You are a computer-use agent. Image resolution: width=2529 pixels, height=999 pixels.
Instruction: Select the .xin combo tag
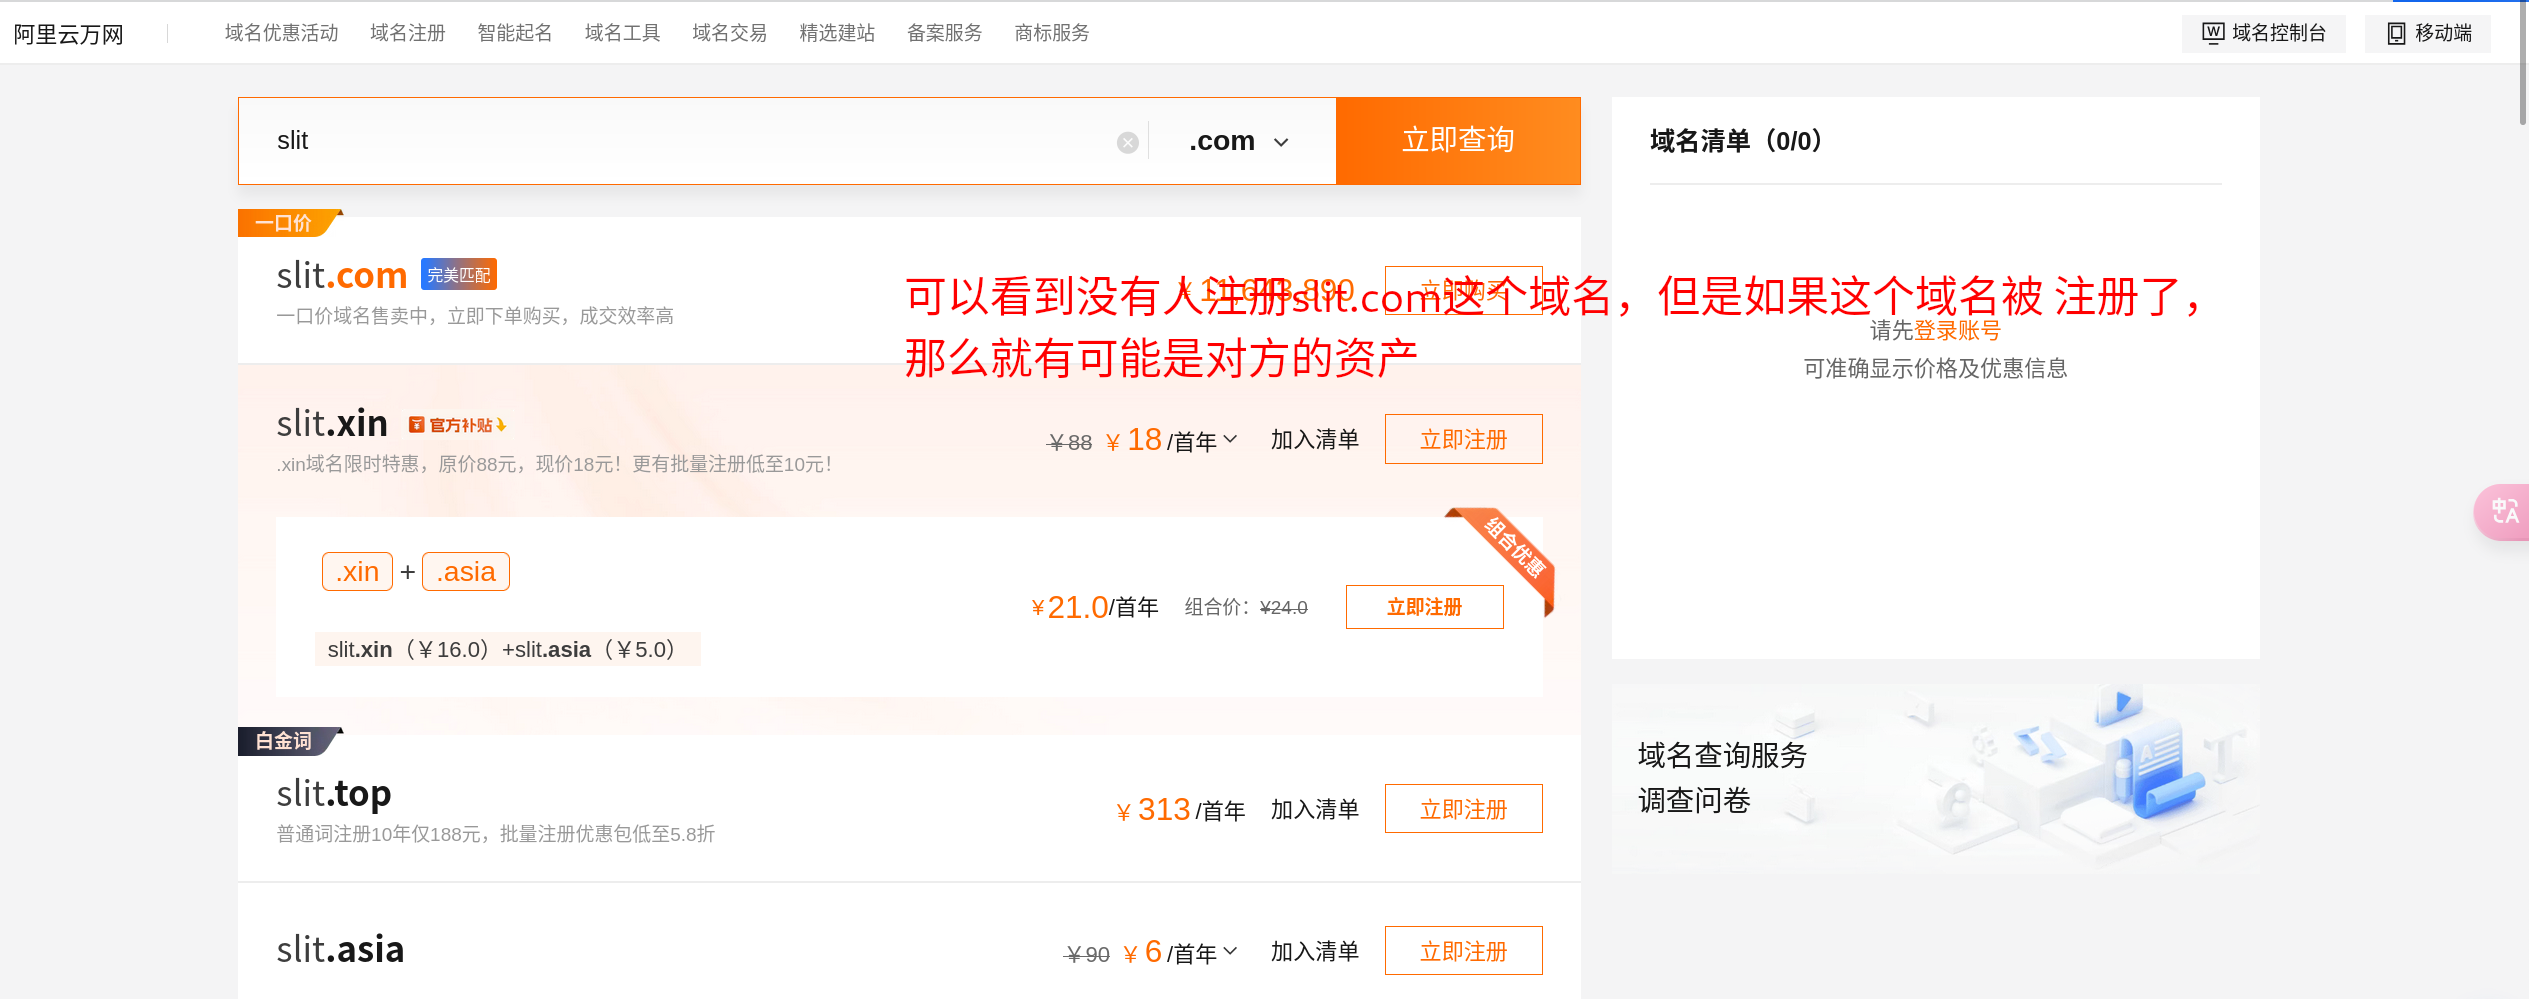click(357, 572)
